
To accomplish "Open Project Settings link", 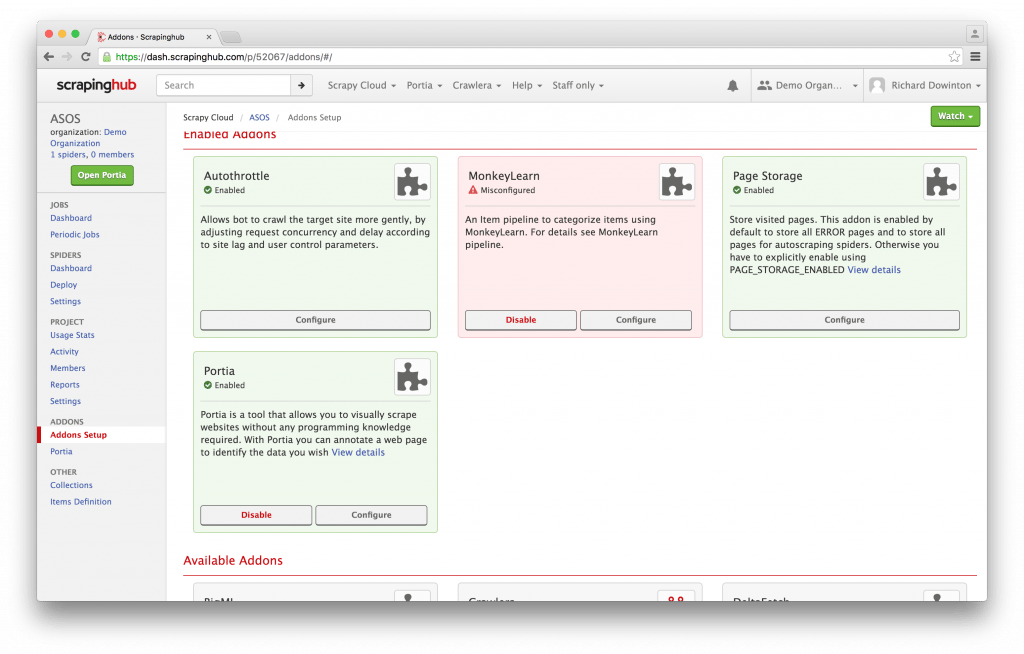I will (65, 401).
